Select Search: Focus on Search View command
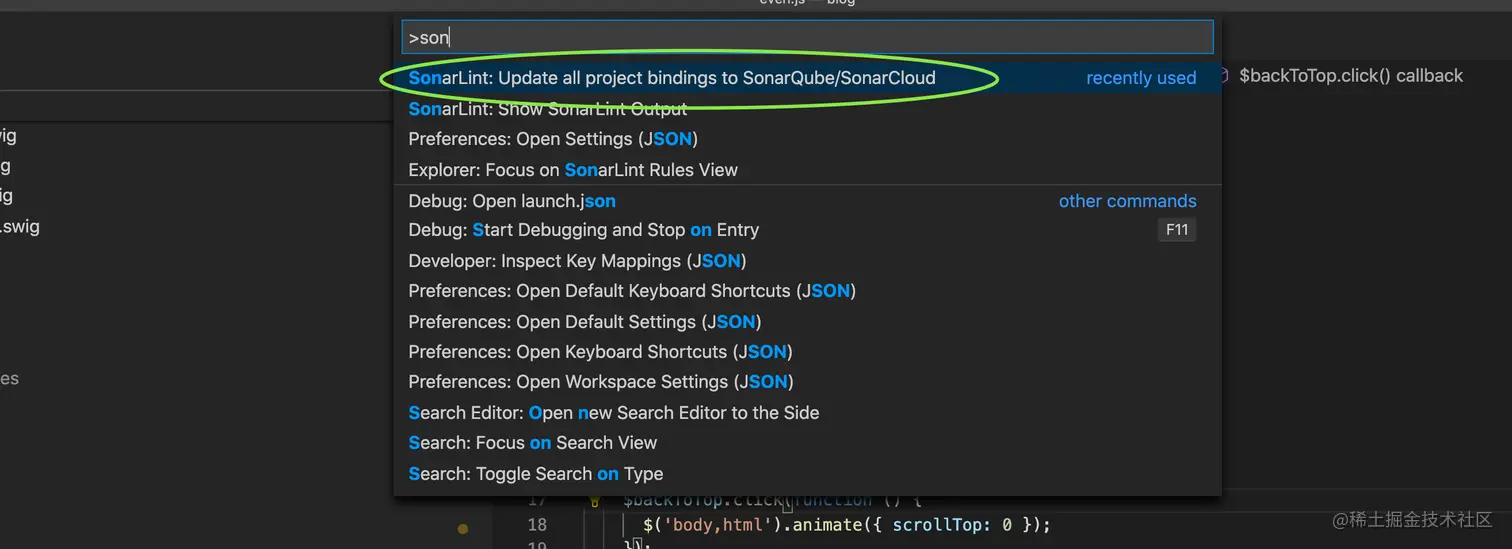The image size is (1512, 549). (x=807, y=443)
